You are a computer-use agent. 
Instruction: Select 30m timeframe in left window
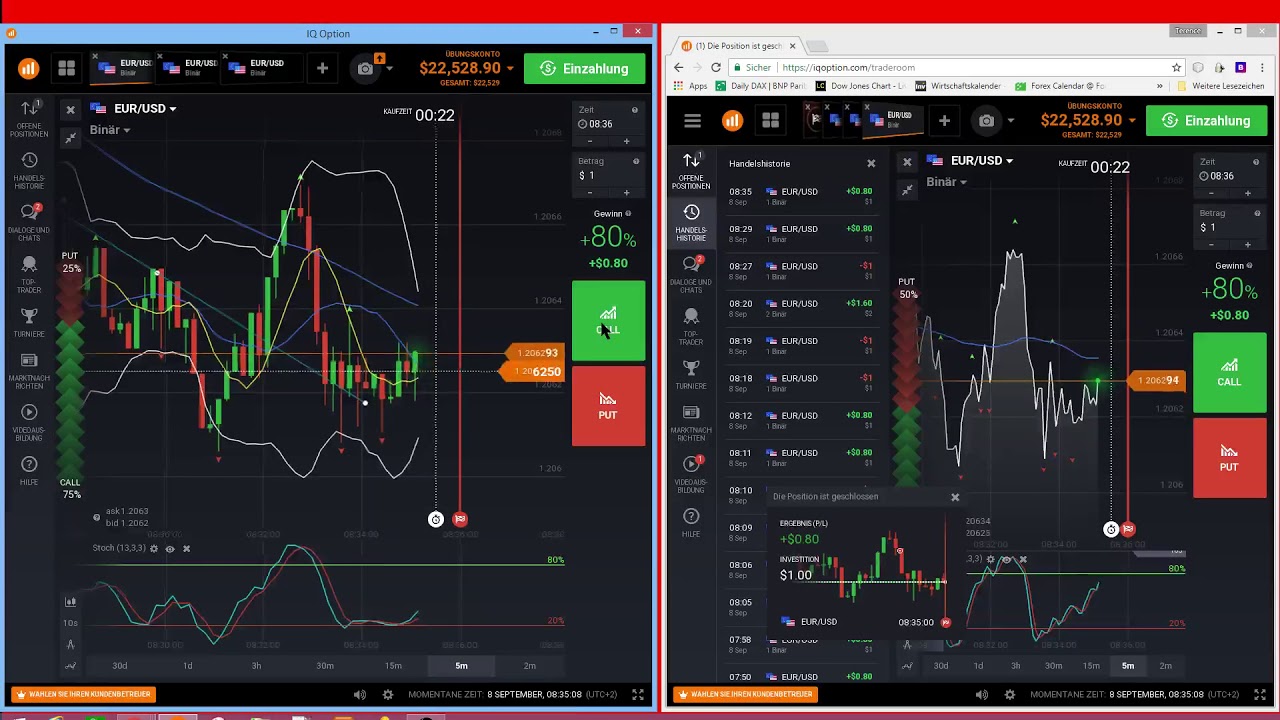(325, 666)
